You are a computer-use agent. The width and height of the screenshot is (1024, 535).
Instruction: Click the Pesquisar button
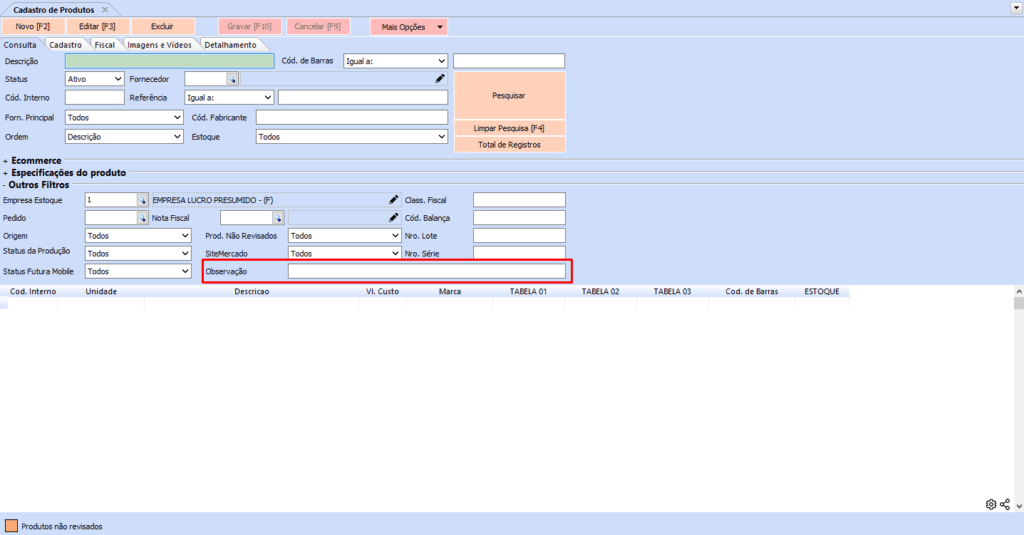509,96
